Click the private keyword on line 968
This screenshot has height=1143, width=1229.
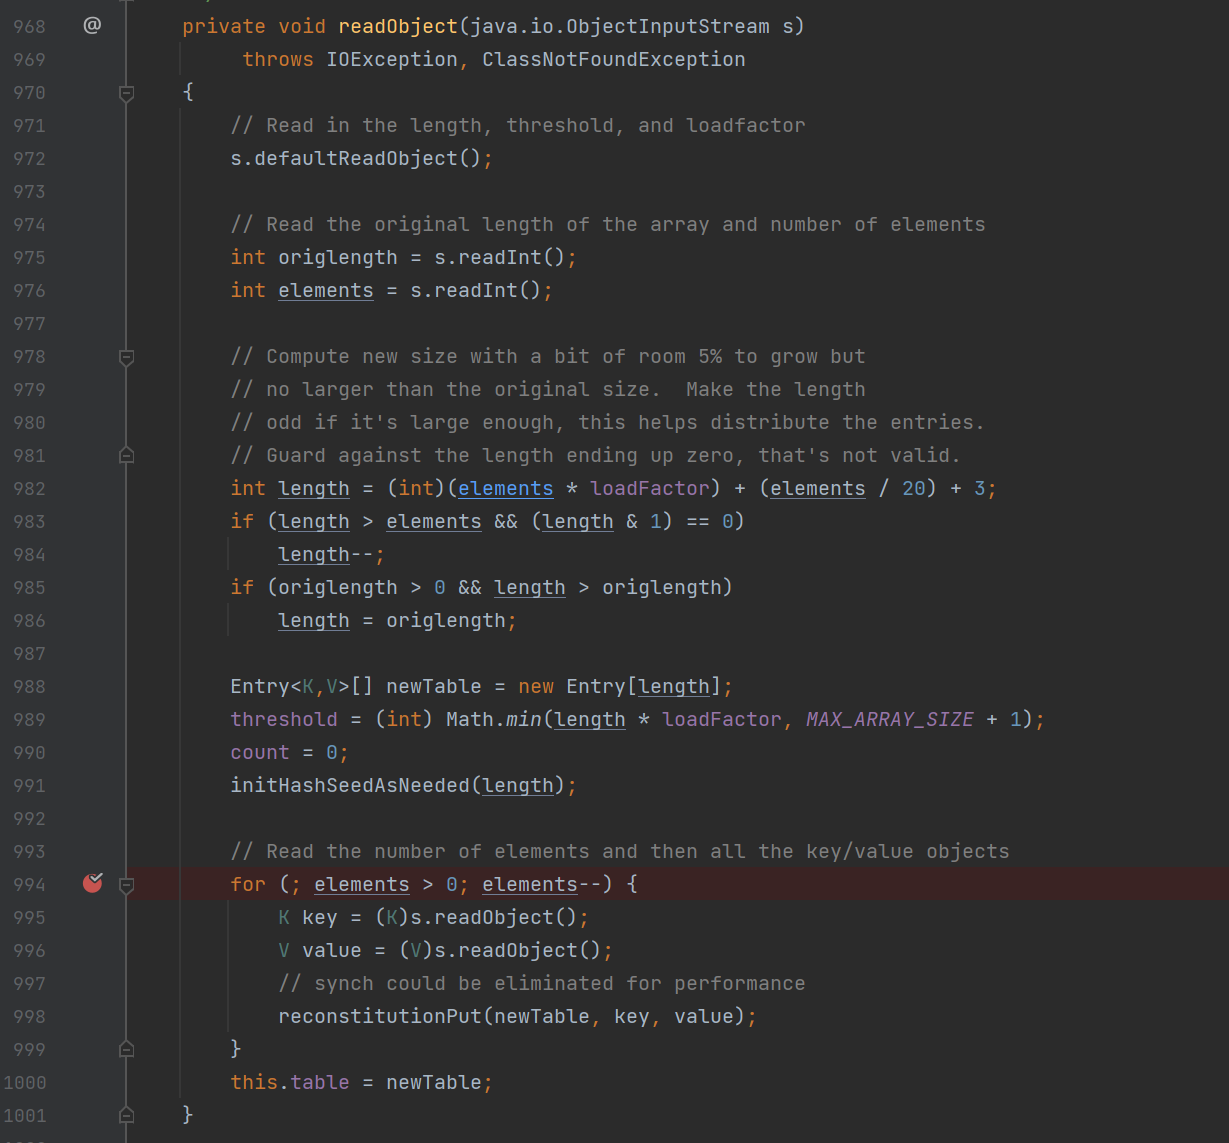pos(224,26)
